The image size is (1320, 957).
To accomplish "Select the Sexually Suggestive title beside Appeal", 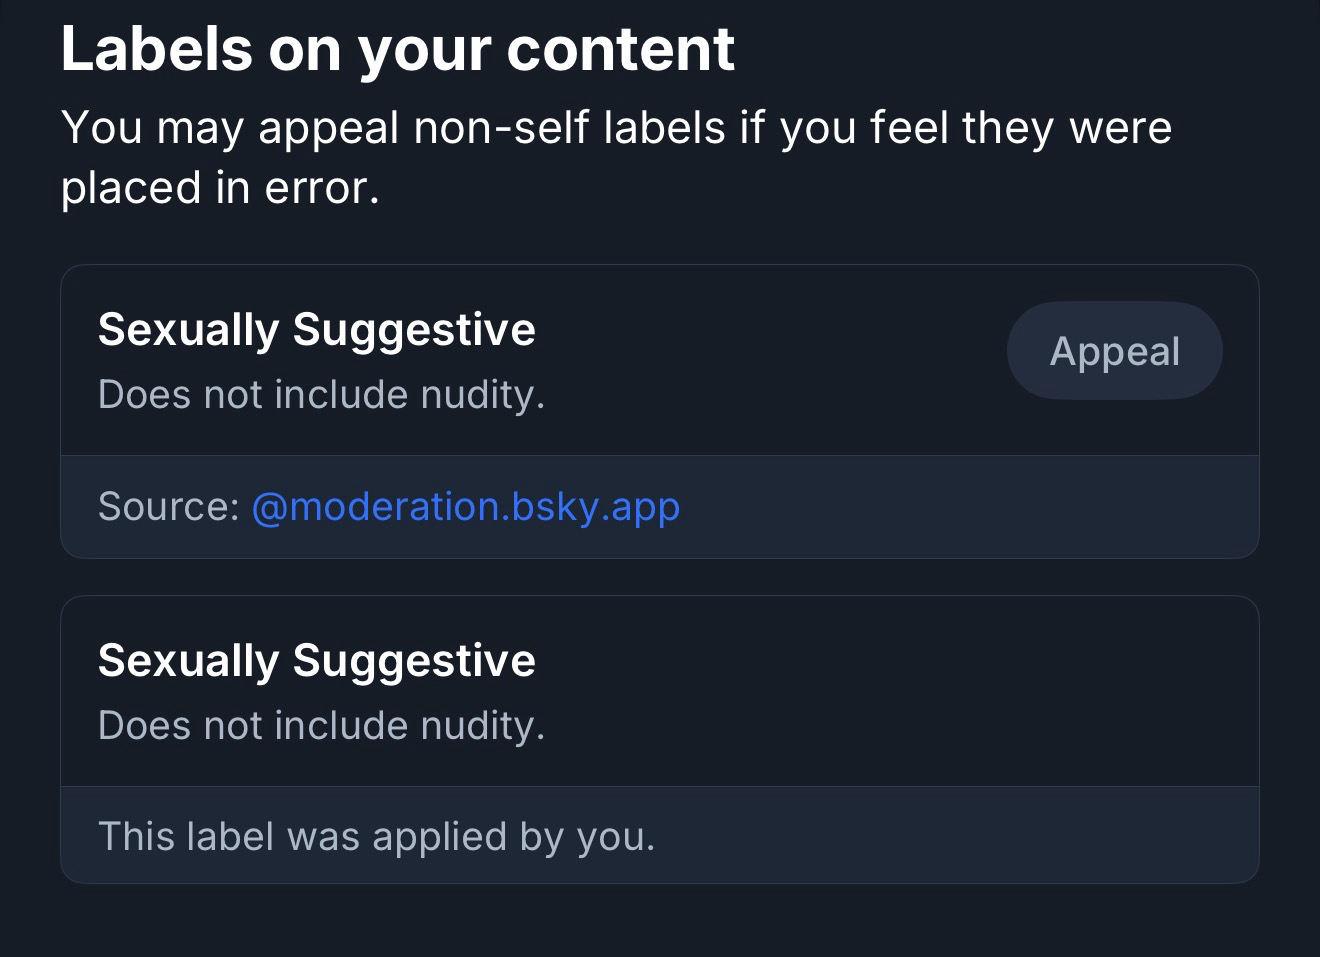I will click(316, 330).
